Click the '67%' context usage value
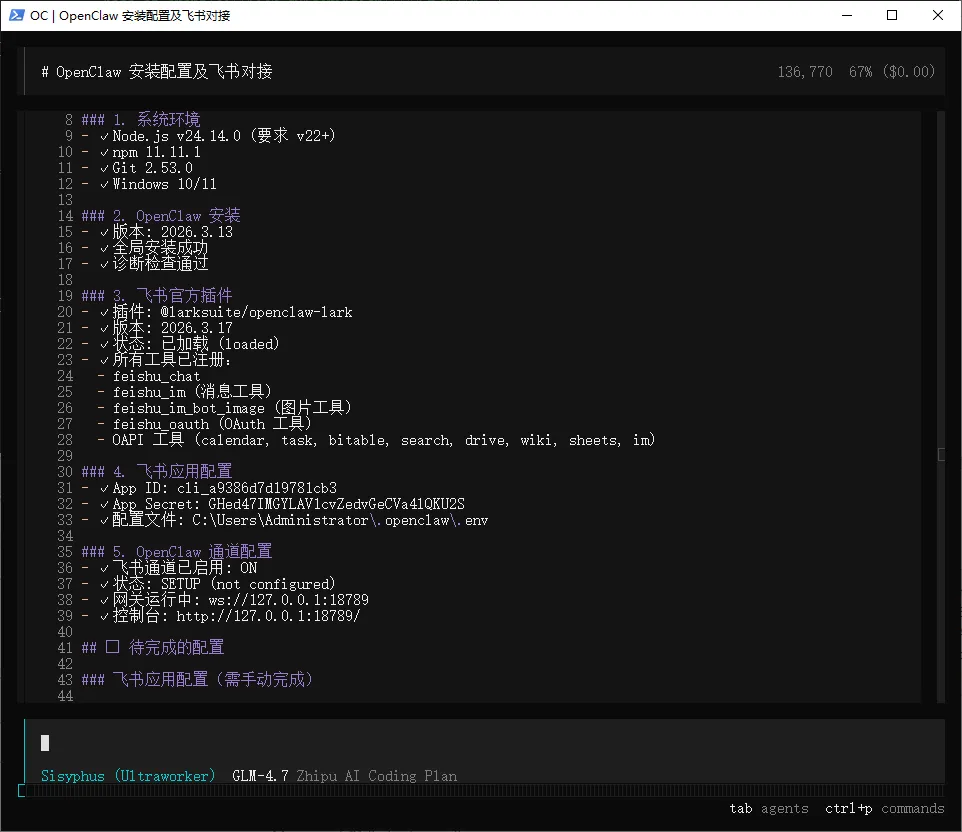This screenshot has width=962, height=832. click(860, 72)
